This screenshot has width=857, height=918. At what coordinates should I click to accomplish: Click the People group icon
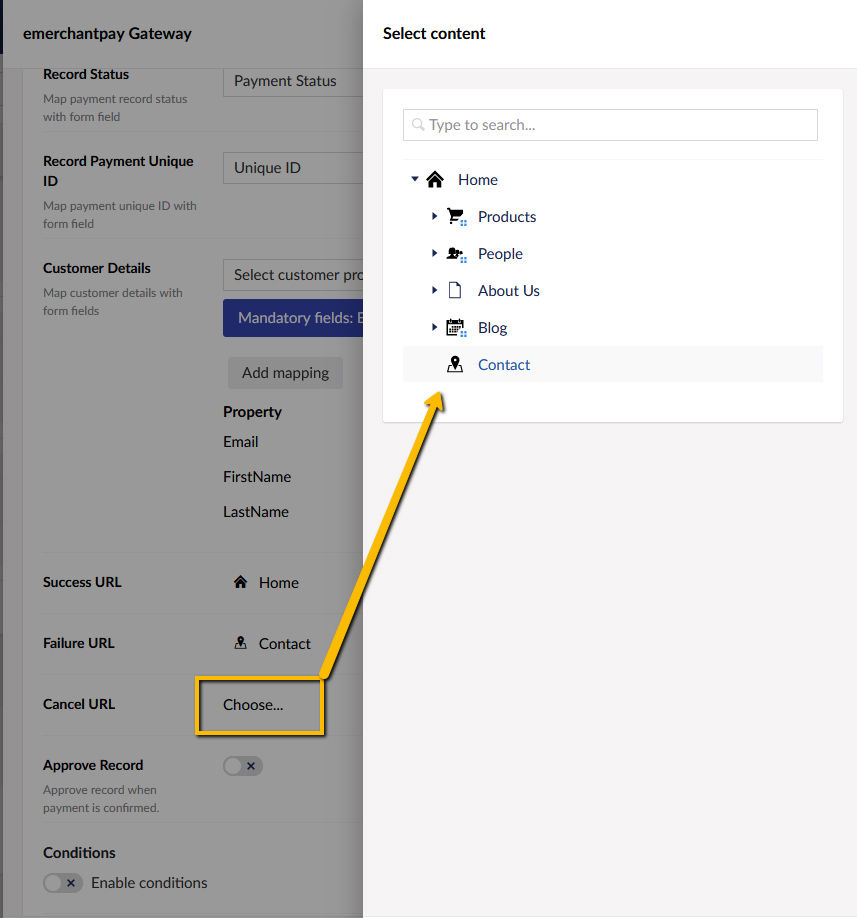click(x=457, y=254)
